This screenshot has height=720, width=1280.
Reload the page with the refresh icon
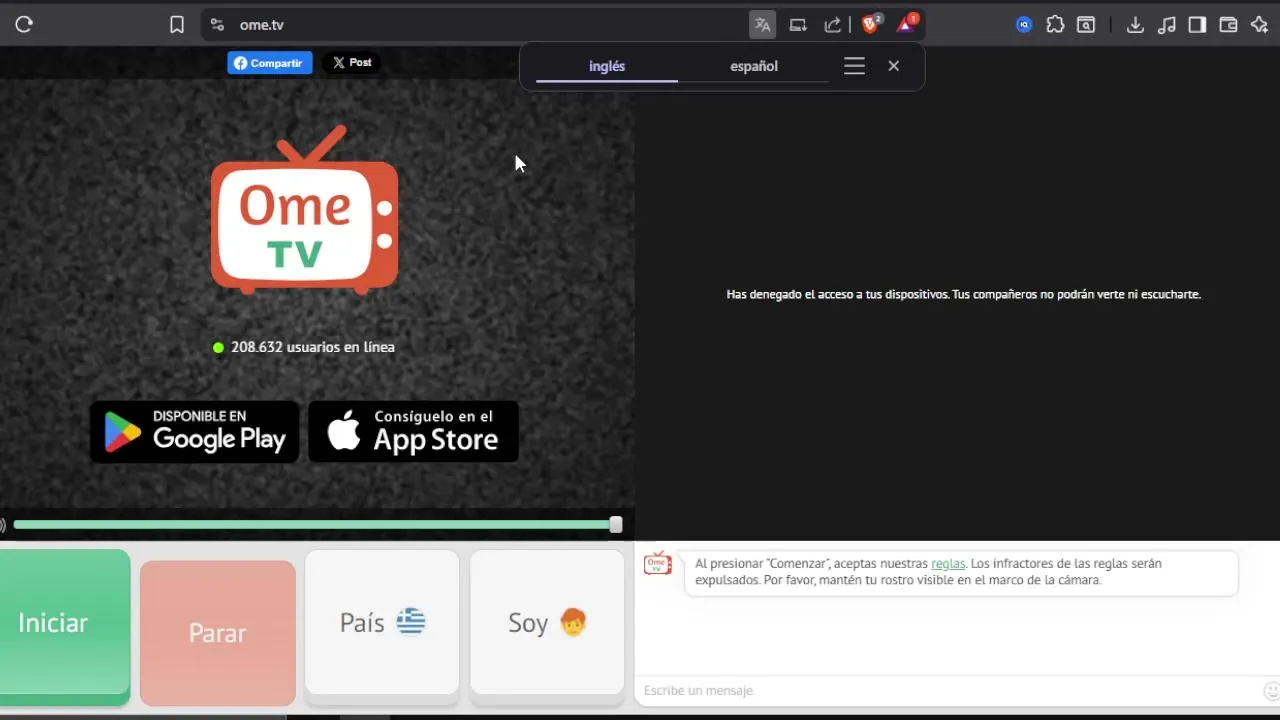pyautogui.click(x=24, y=25)
